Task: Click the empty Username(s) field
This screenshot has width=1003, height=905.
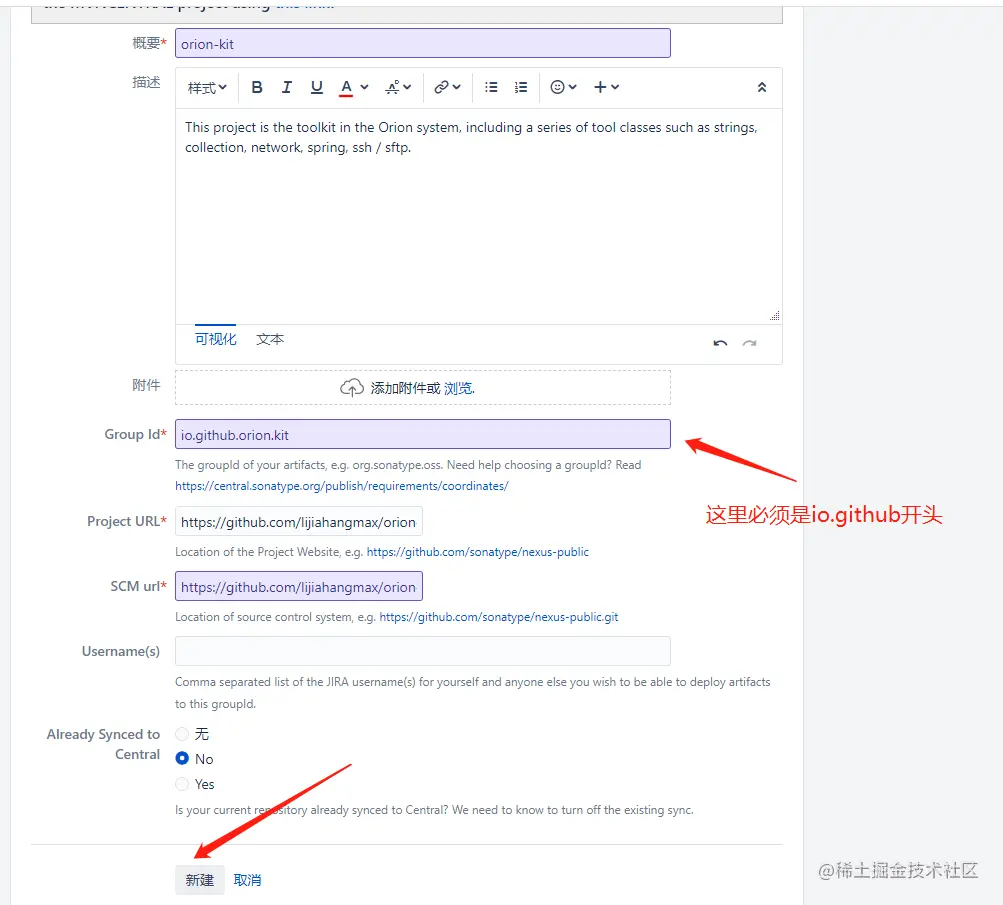Action: click(423, 651)
